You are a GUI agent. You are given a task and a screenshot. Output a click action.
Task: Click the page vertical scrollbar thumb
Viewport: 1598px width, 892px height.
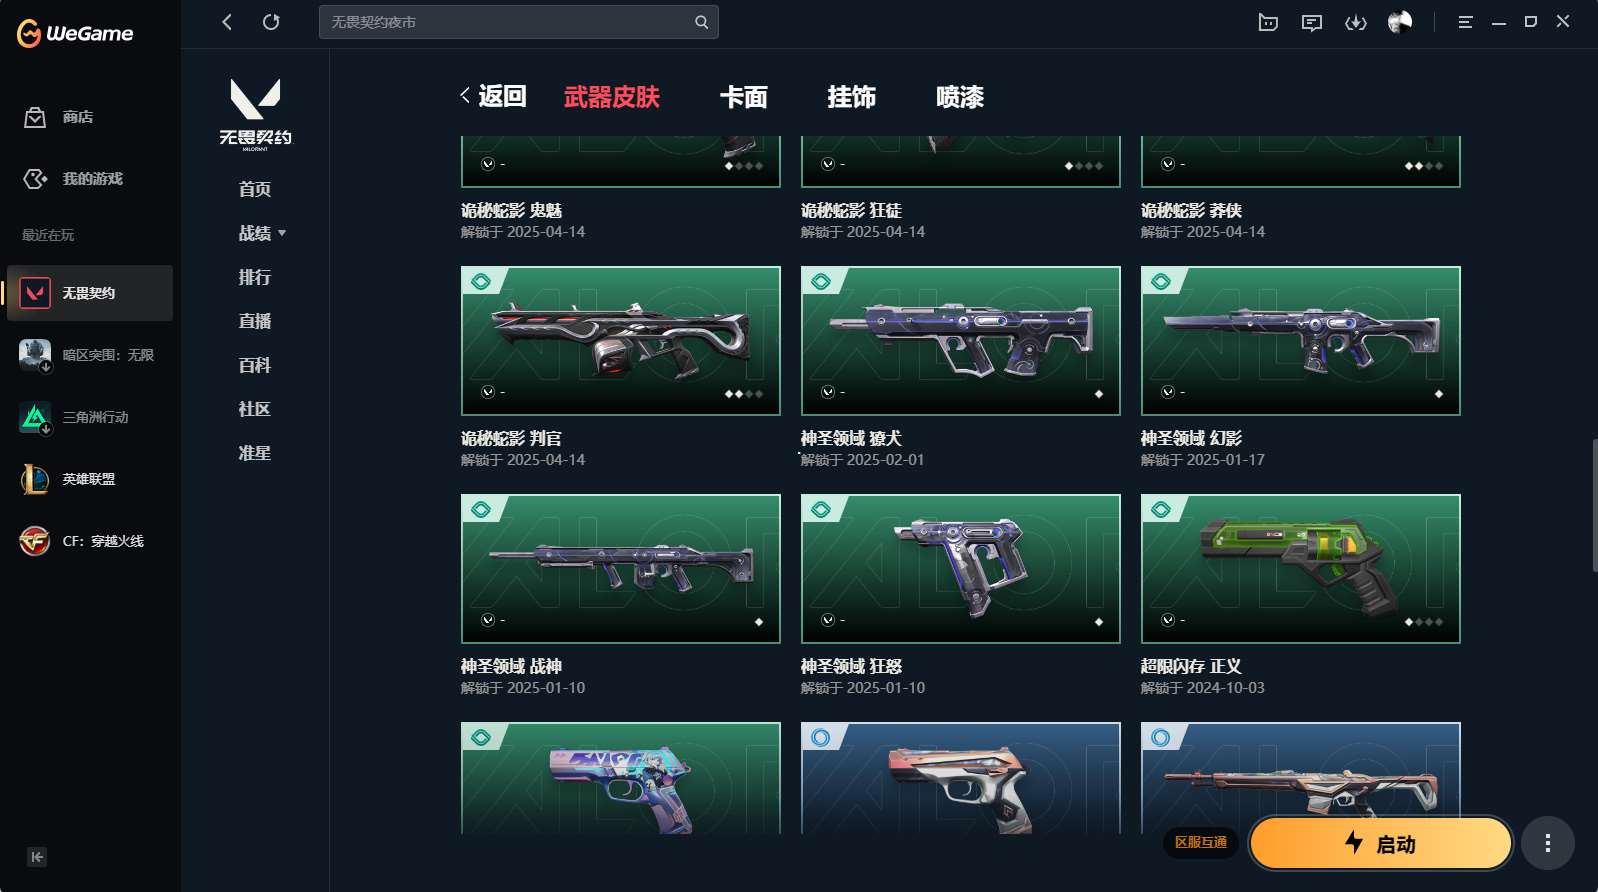click(x=1594, y=505)
